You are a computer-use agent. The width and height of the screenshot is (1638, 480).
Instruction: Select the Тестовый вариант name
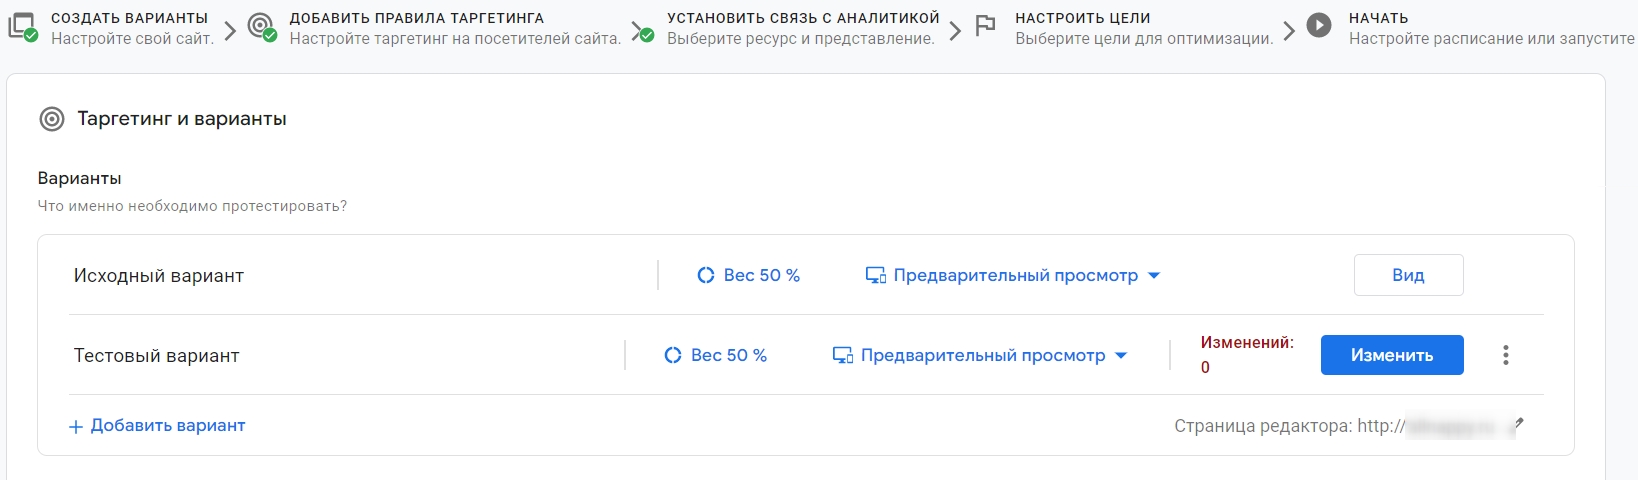(x=157, y=356)
